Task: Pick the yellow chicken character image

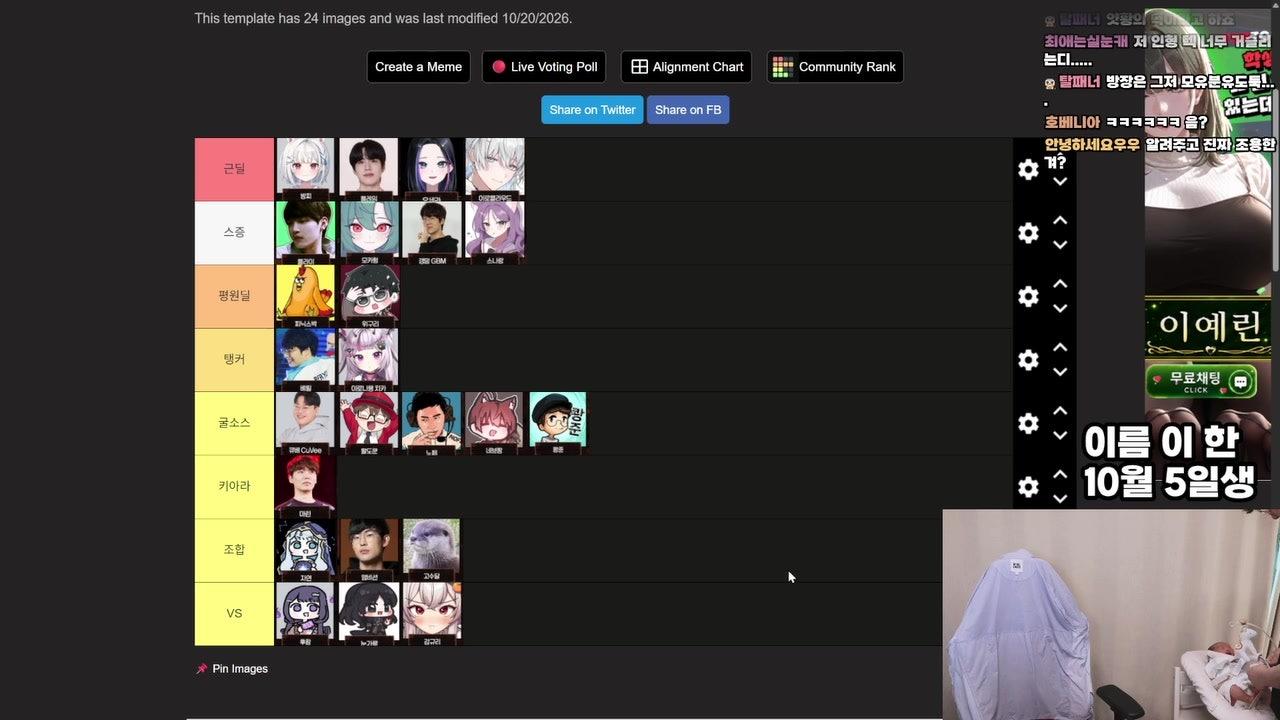Action: pos(305,296)
